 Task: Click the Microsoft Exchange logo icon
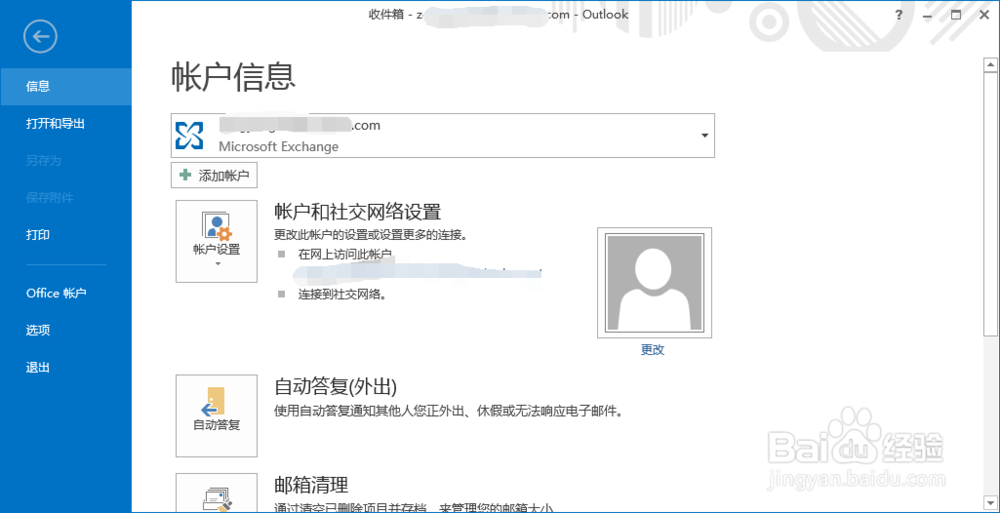point(189,135)
